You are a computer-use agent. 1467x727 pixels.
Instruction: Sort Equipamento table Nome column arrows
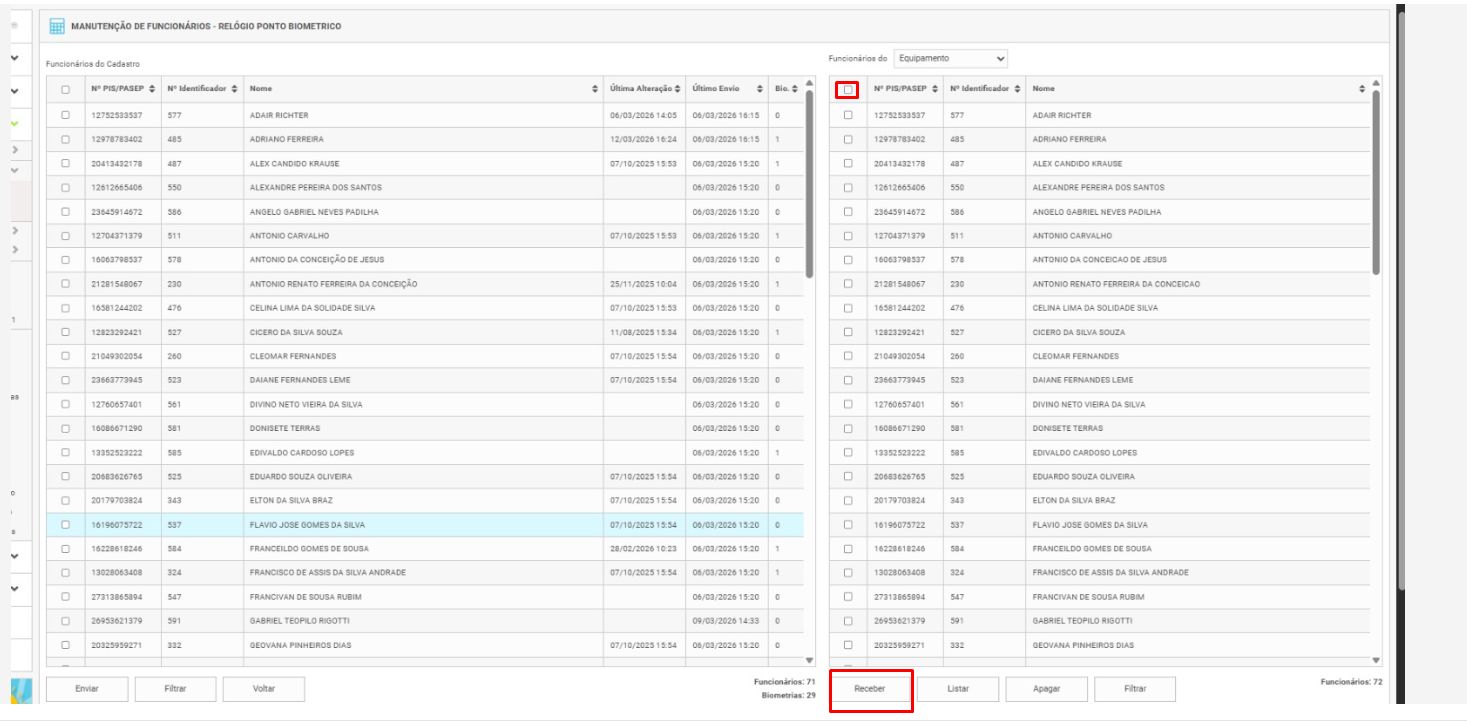(x=1362, y=90)
